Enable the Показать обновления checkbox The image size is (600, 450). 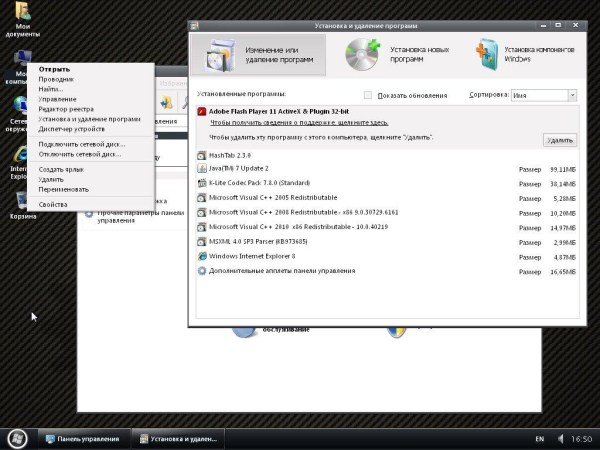click(369, 95)
